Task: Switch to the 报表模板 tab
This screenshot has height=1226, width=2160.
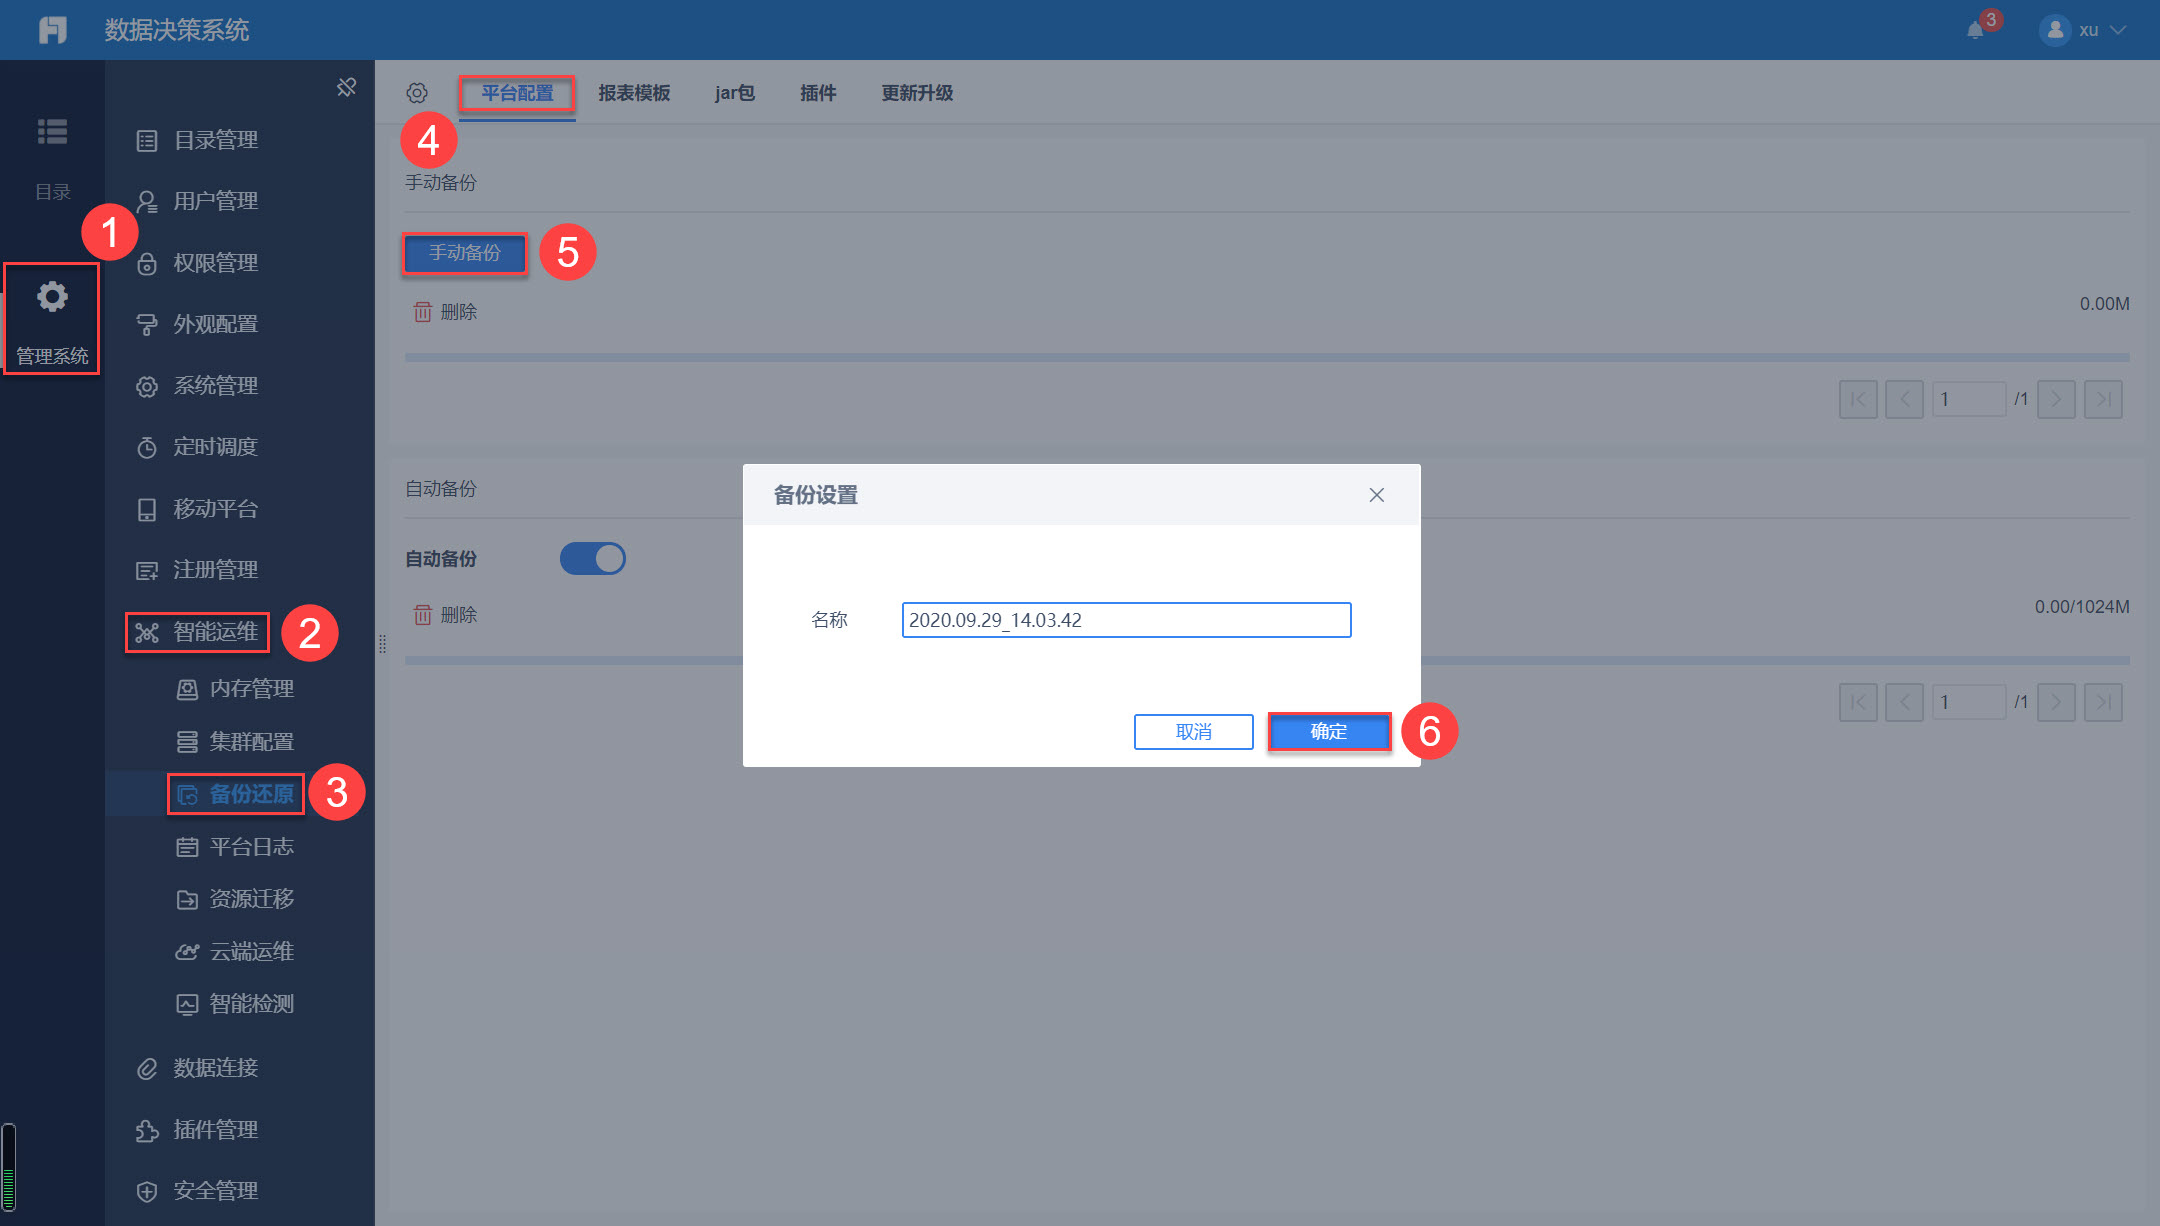Action: point(634,93)
